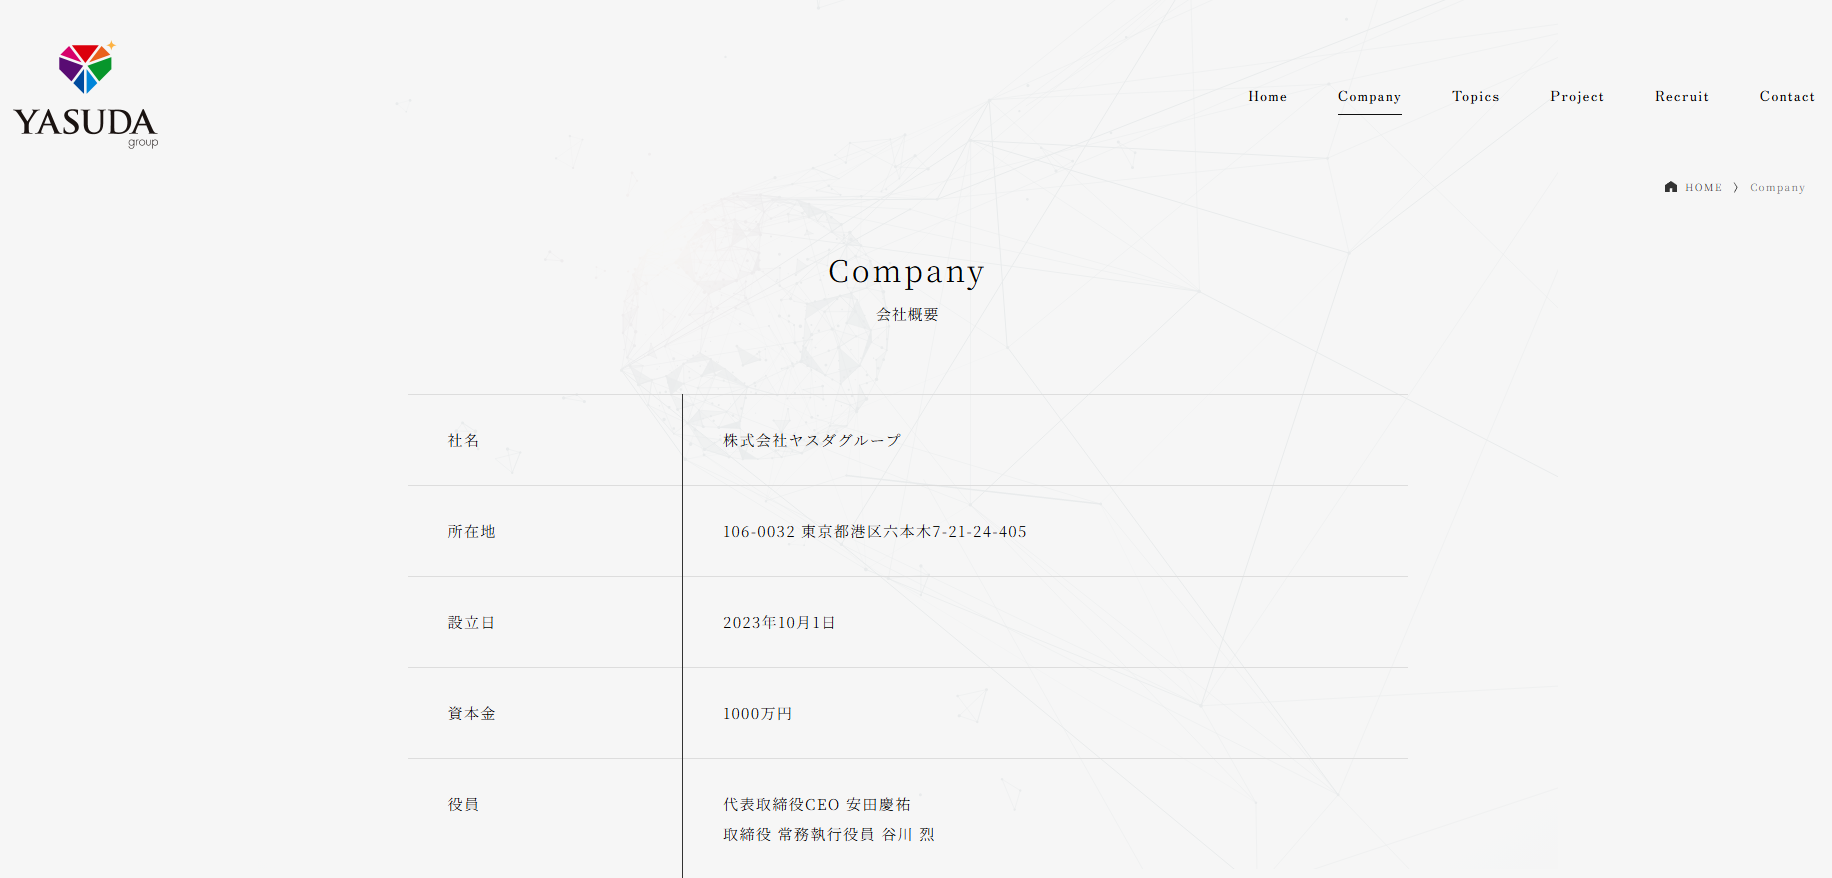The width and height of the screenshot is (1832, 878).
Task: Go to the Topics page
Action: 1475,97
